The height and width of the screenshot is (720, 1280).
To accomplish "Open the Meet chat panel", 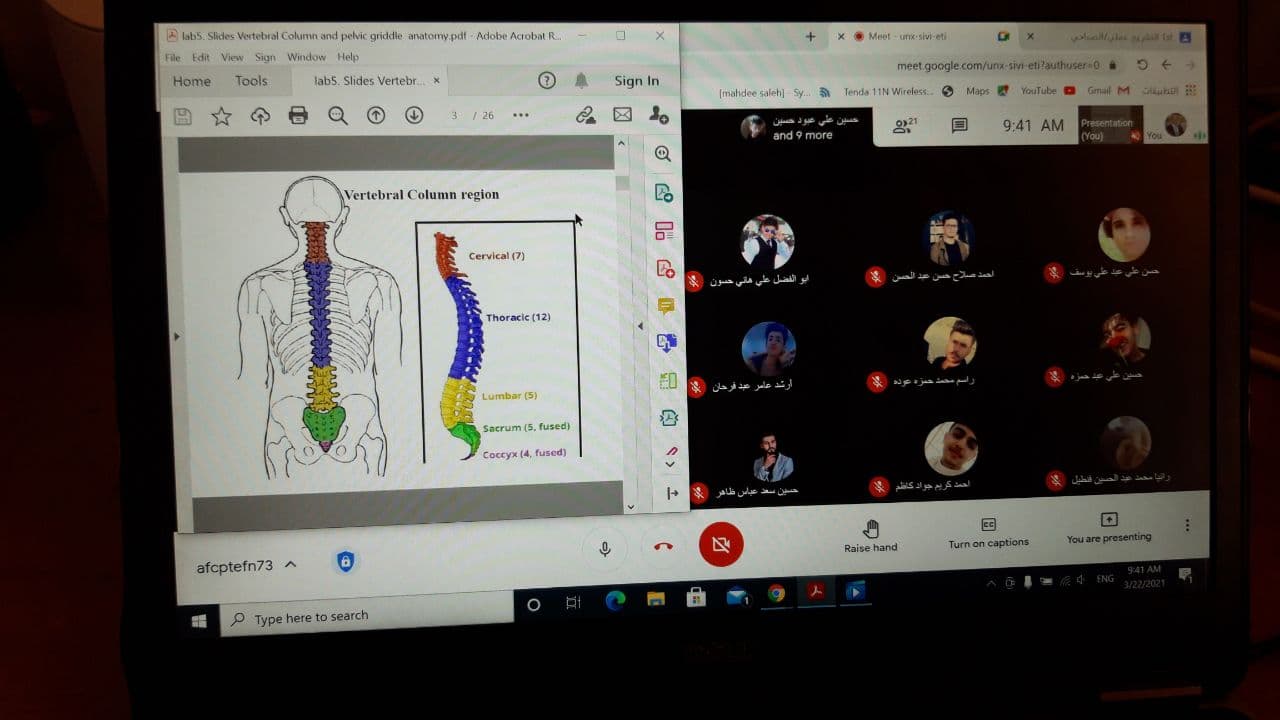I will [x=958, y=125].
